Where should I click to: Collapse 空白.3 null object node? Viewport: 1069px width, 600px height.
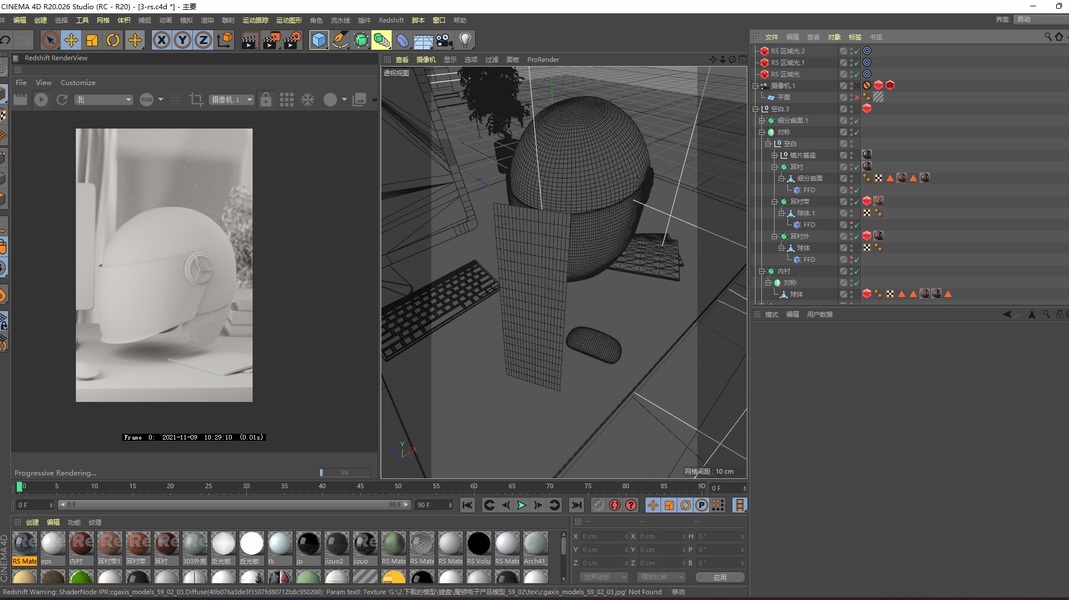(x=755, y=109)
